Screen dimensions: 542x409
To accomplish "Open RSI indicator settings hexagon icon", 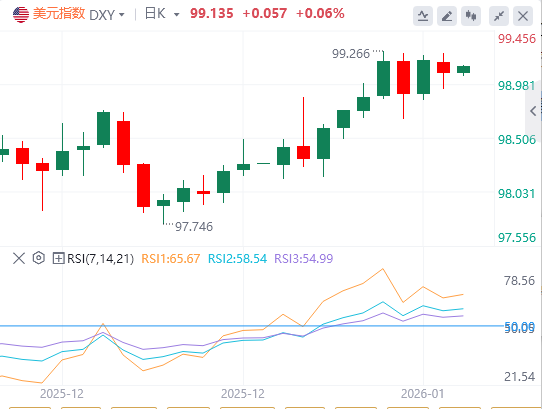I will click(39, 258).
